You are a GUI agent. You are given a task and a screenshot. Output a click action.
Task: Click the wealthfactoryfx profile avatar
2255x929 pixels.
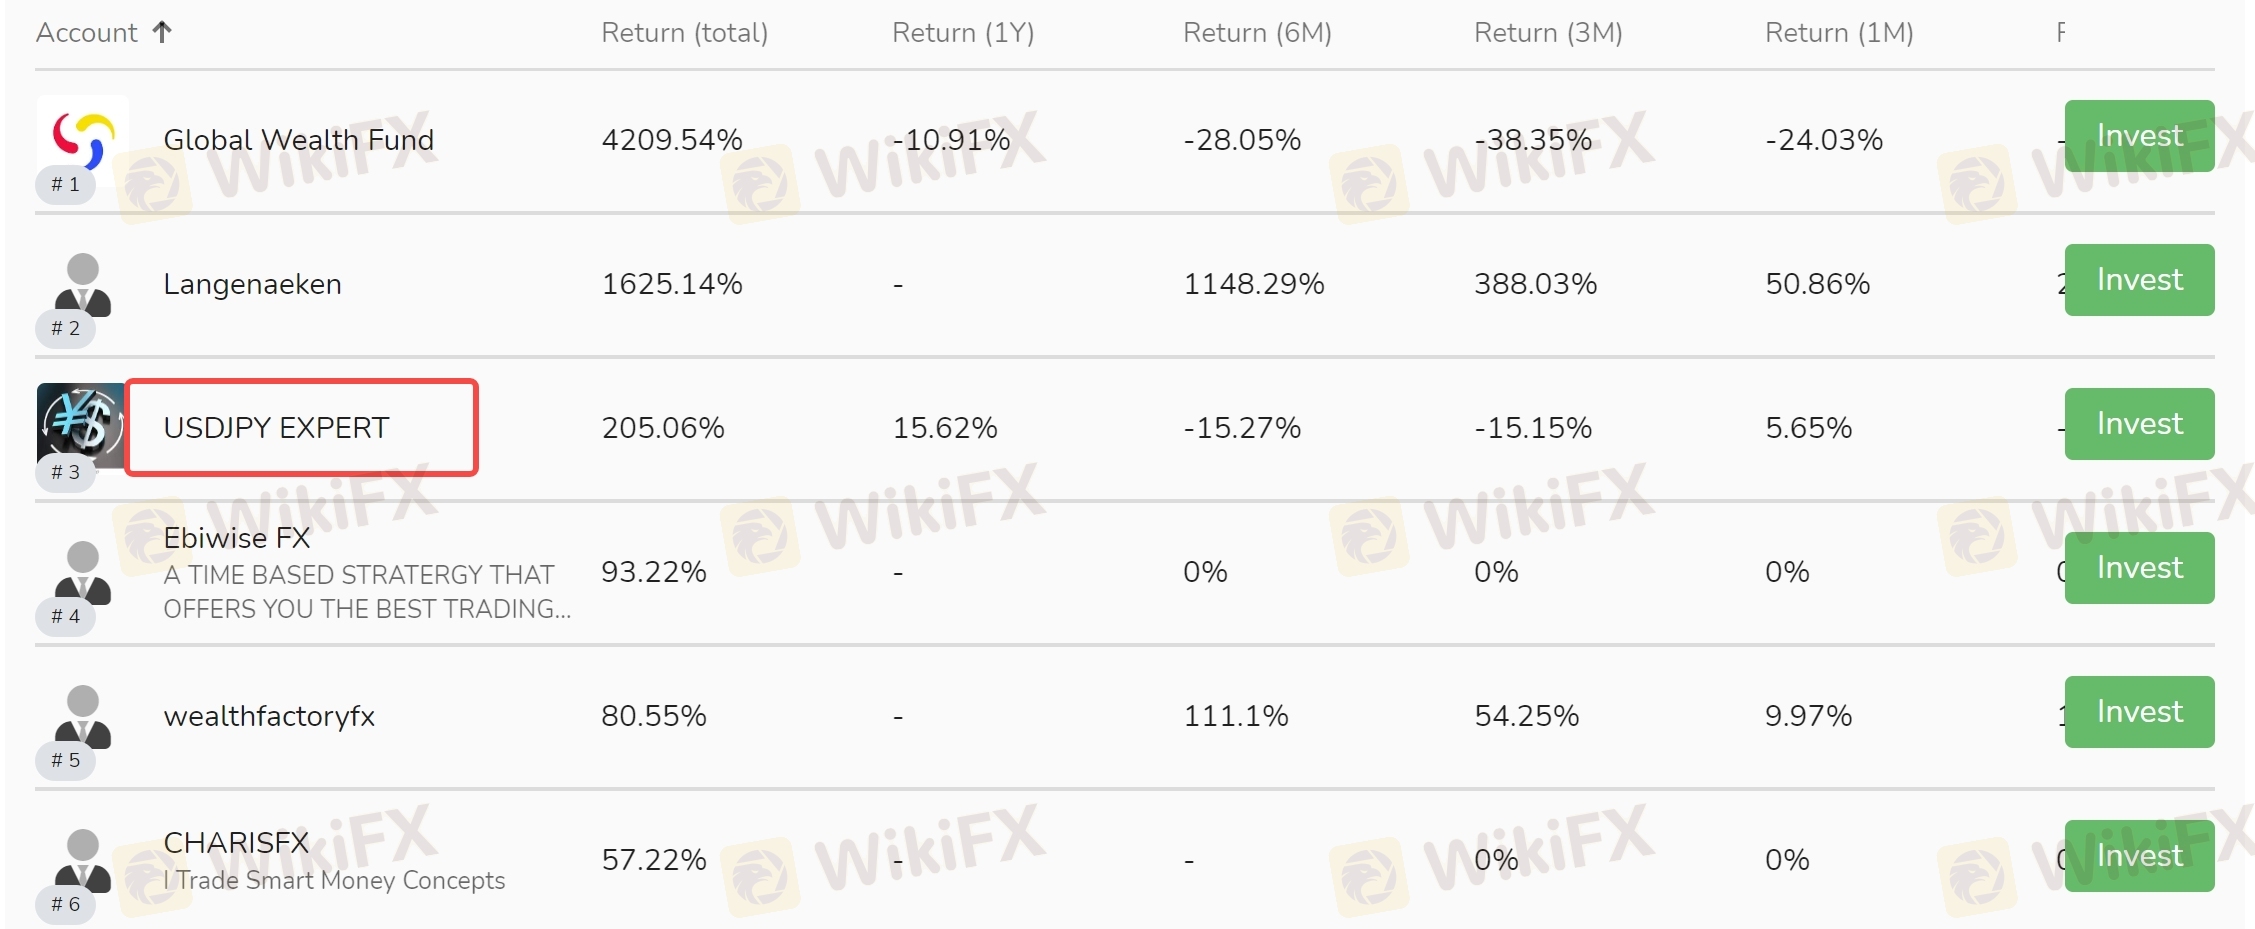pos(83,716)
